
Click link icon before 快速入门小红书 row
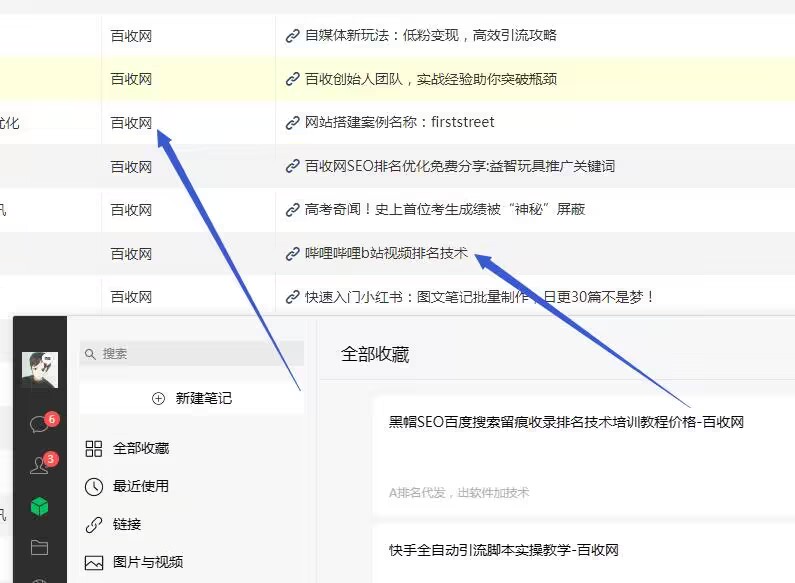coord(293,297)
